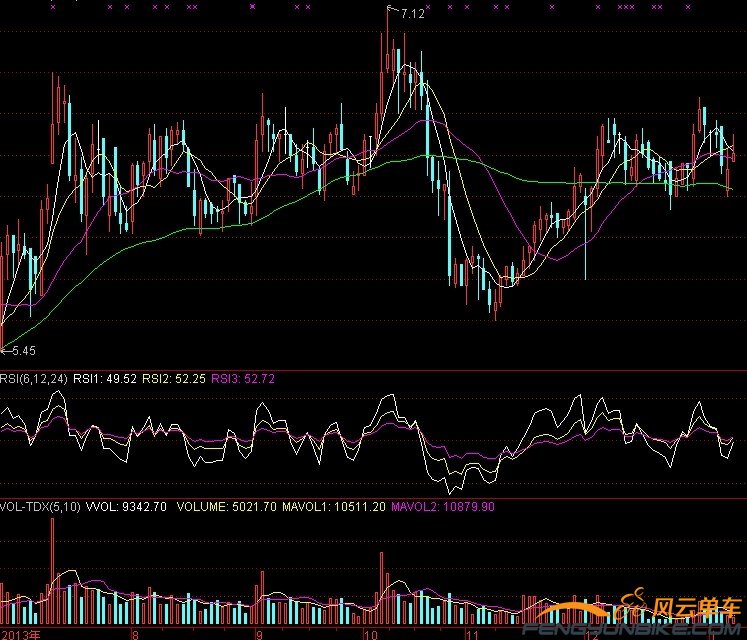Jump to month 8 on time axis
747x640 pixels.
[134, 634]
